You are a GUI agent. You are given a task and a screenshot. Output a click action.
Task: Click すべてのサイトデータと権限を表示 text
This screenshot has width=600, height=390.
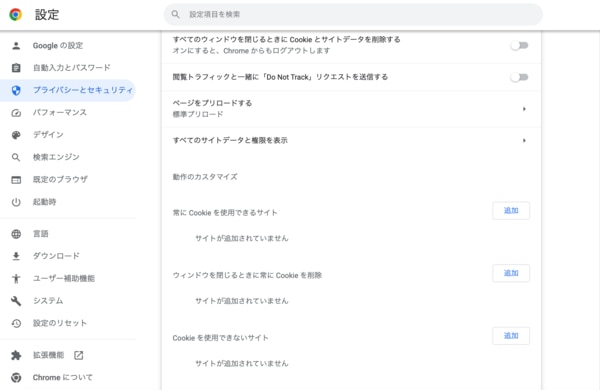click(230, 140)
